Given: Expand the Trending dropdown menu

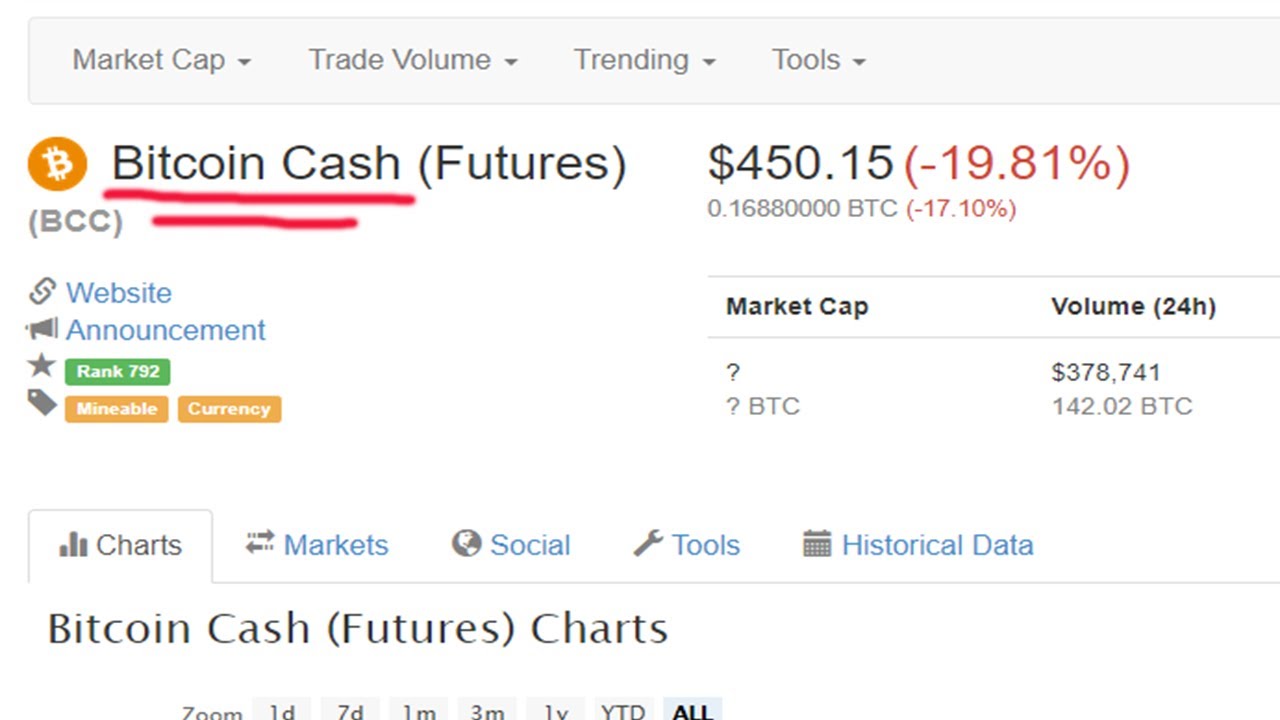Looking at the screenshot, I should 644,60.
